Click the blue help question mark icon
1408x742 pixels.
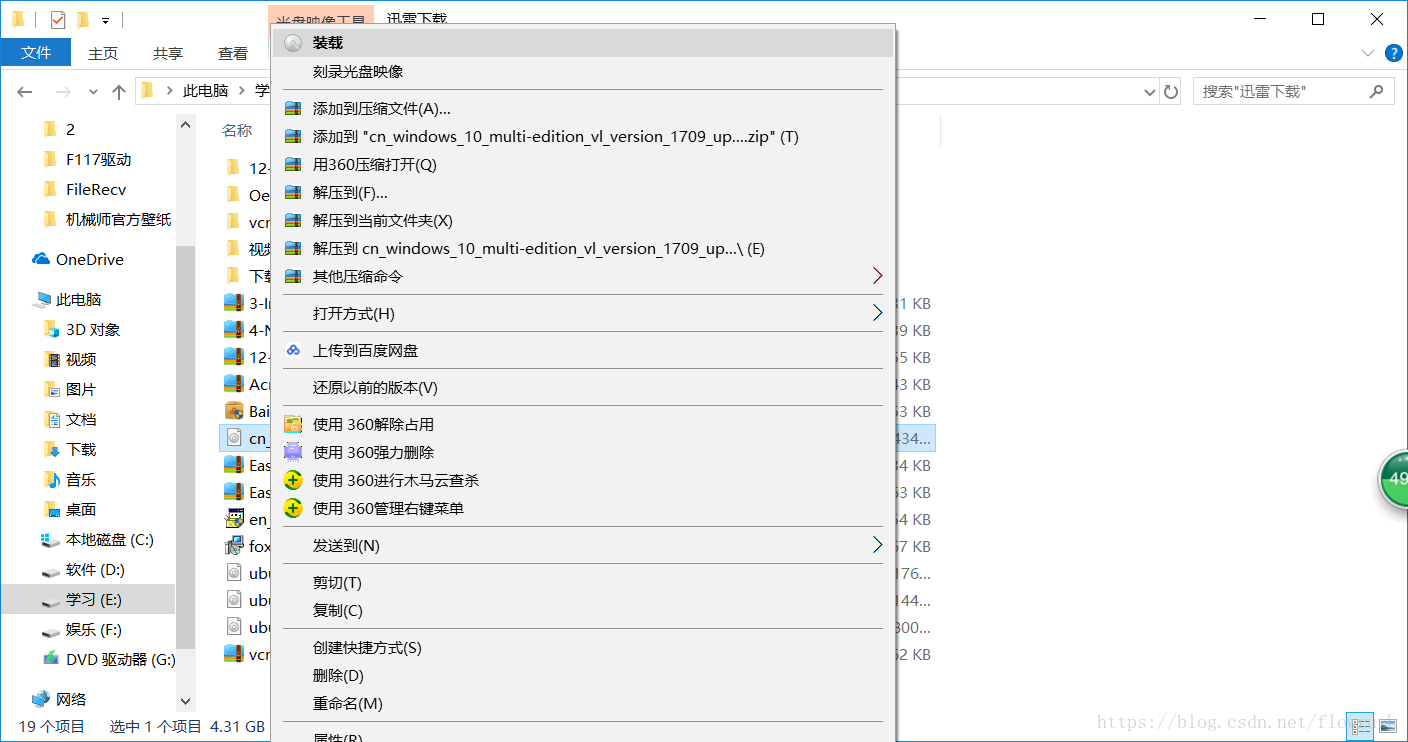1393,53
